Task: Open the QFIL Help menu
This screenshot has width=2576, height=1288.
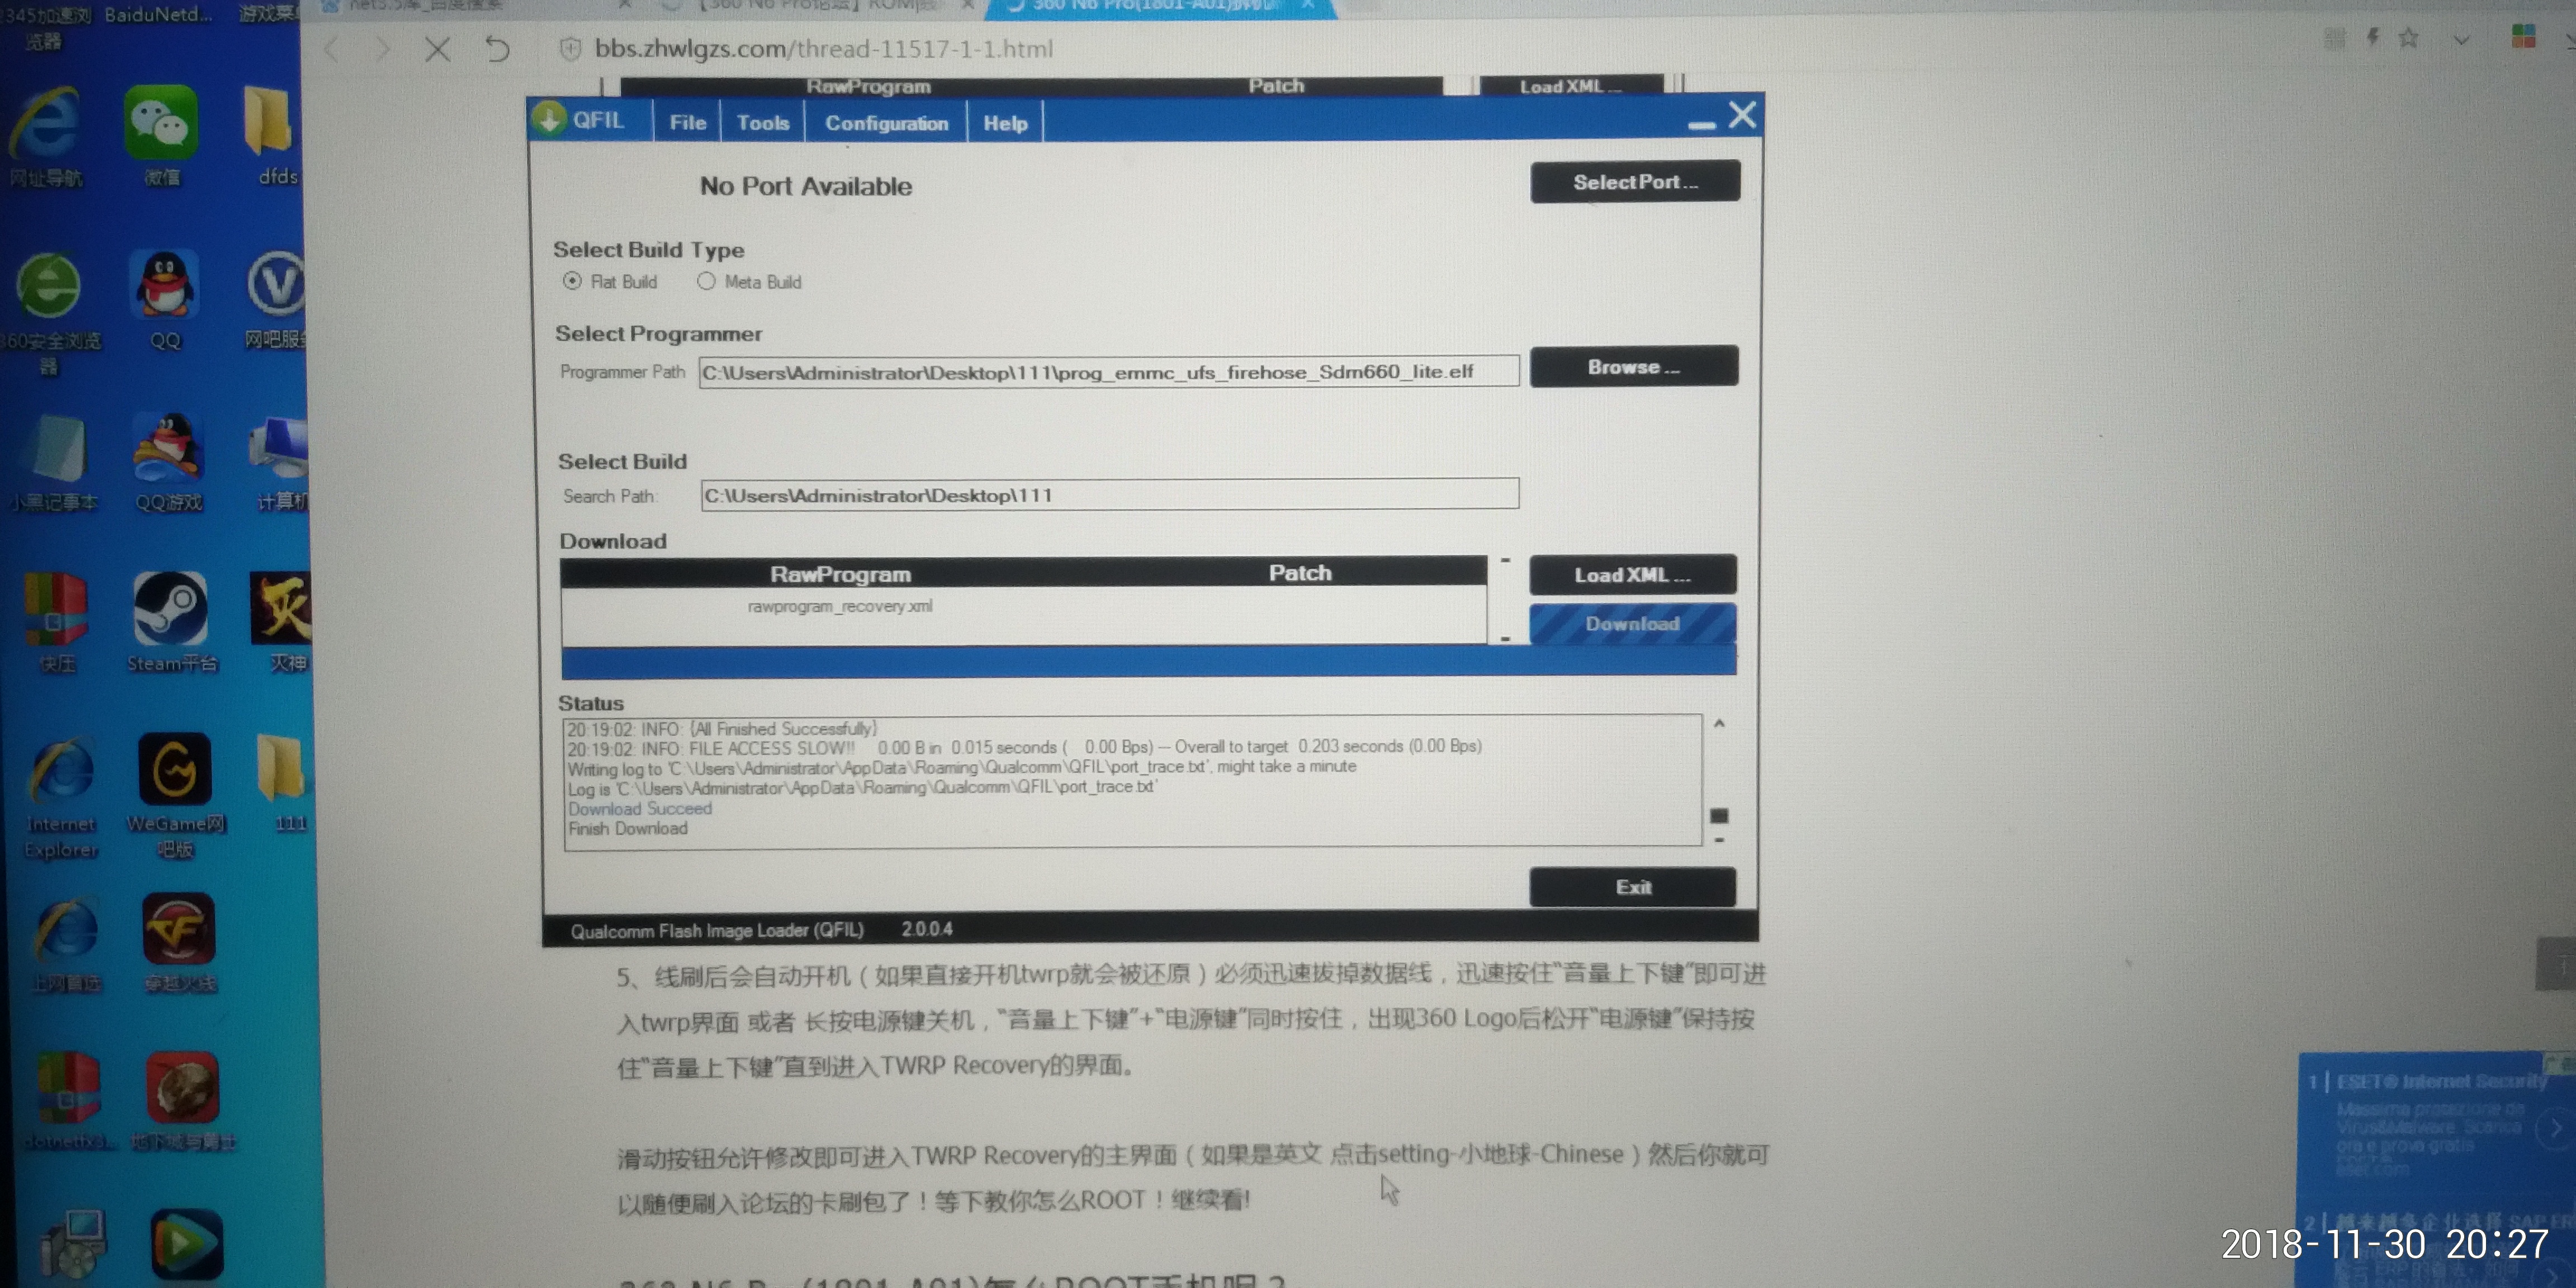Action: click(x=1005, y=122)
